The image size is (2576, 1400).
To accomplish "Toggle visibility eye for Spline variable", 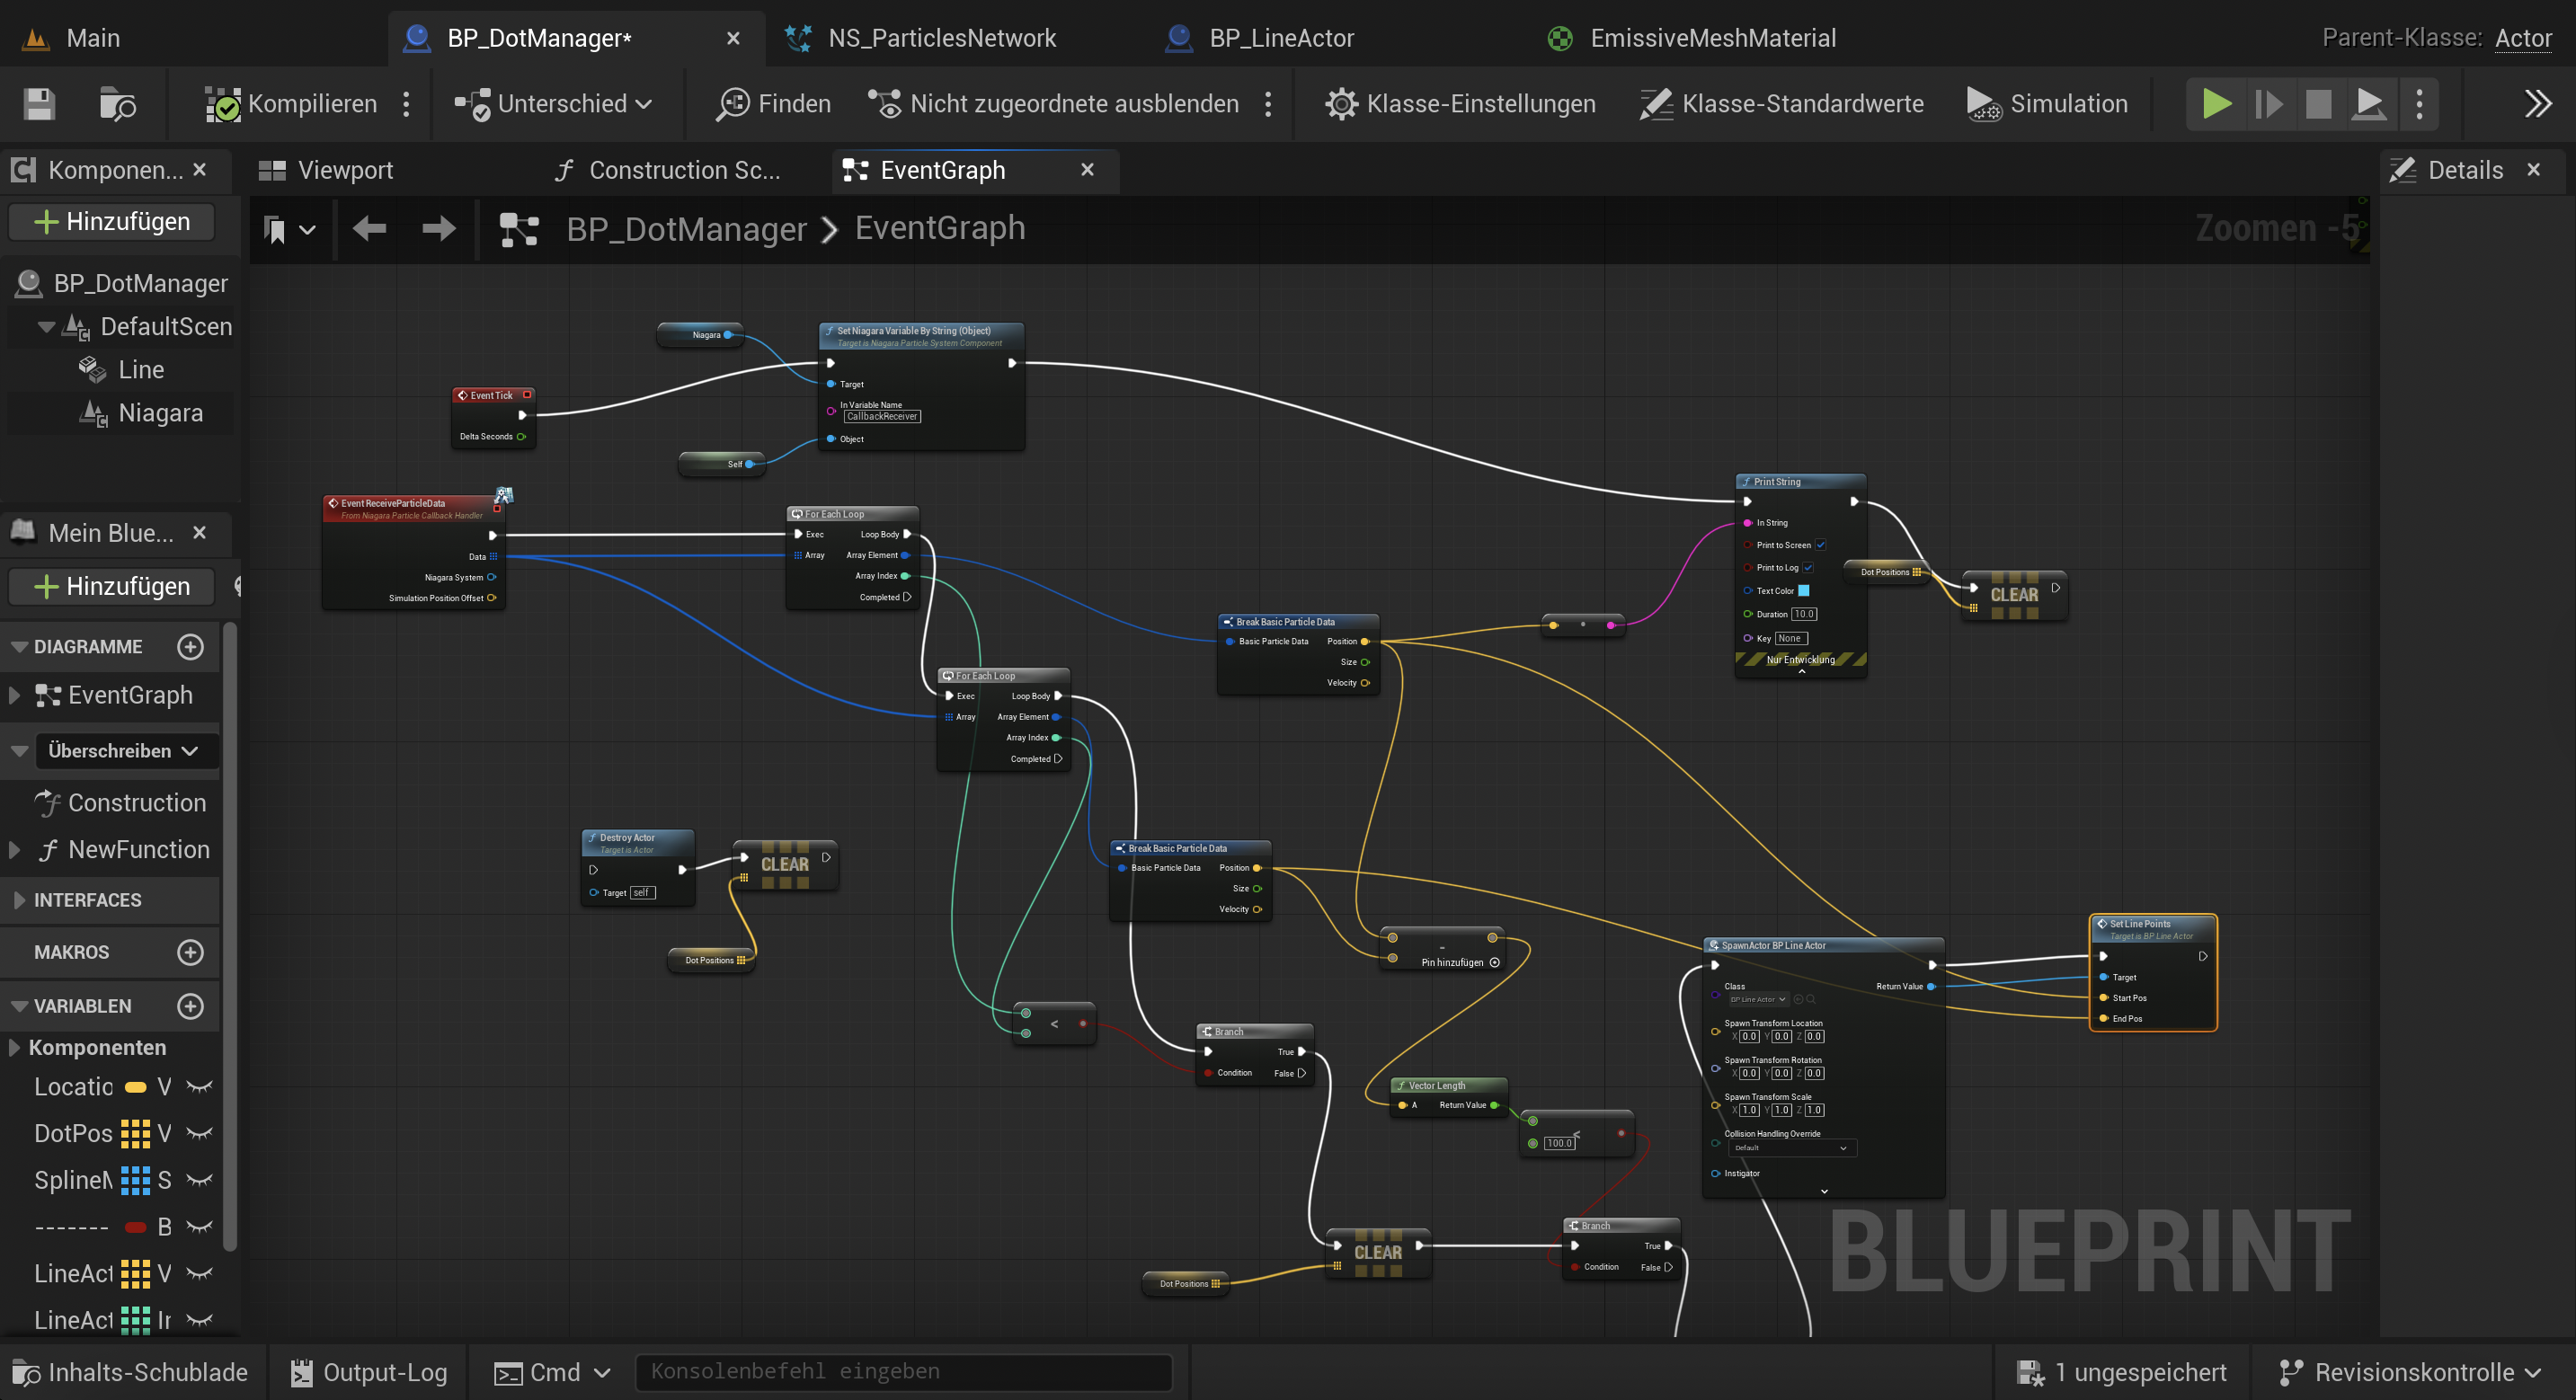I will pos(200,1180).
